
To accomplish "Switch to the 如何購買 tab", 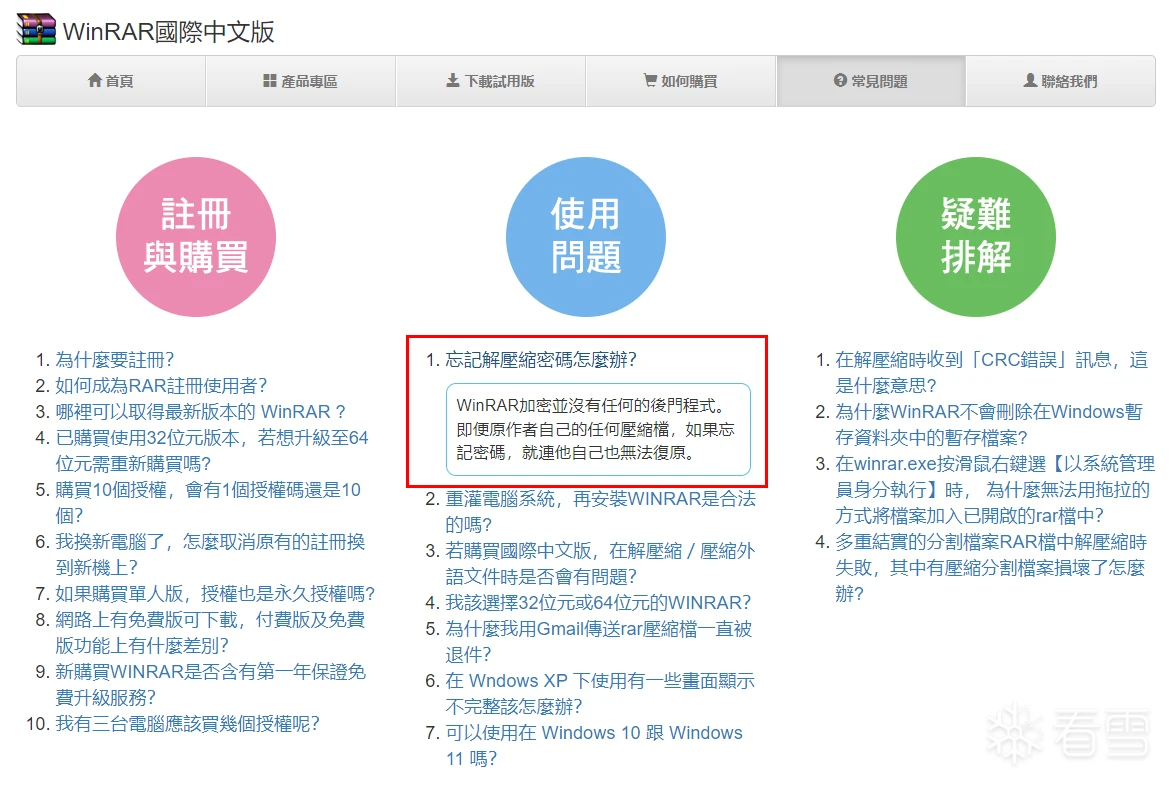I will 680,81.
